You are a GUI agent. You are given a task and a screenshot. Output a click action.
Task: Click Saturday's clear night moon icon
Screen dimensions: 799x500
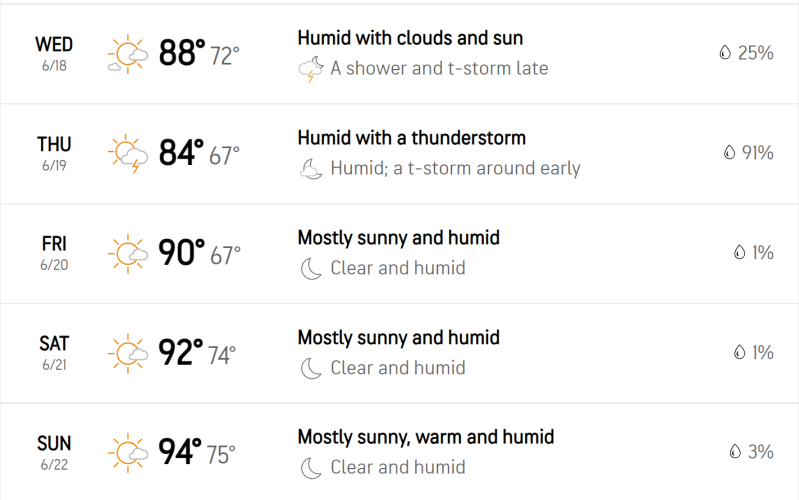pos(311,369)
